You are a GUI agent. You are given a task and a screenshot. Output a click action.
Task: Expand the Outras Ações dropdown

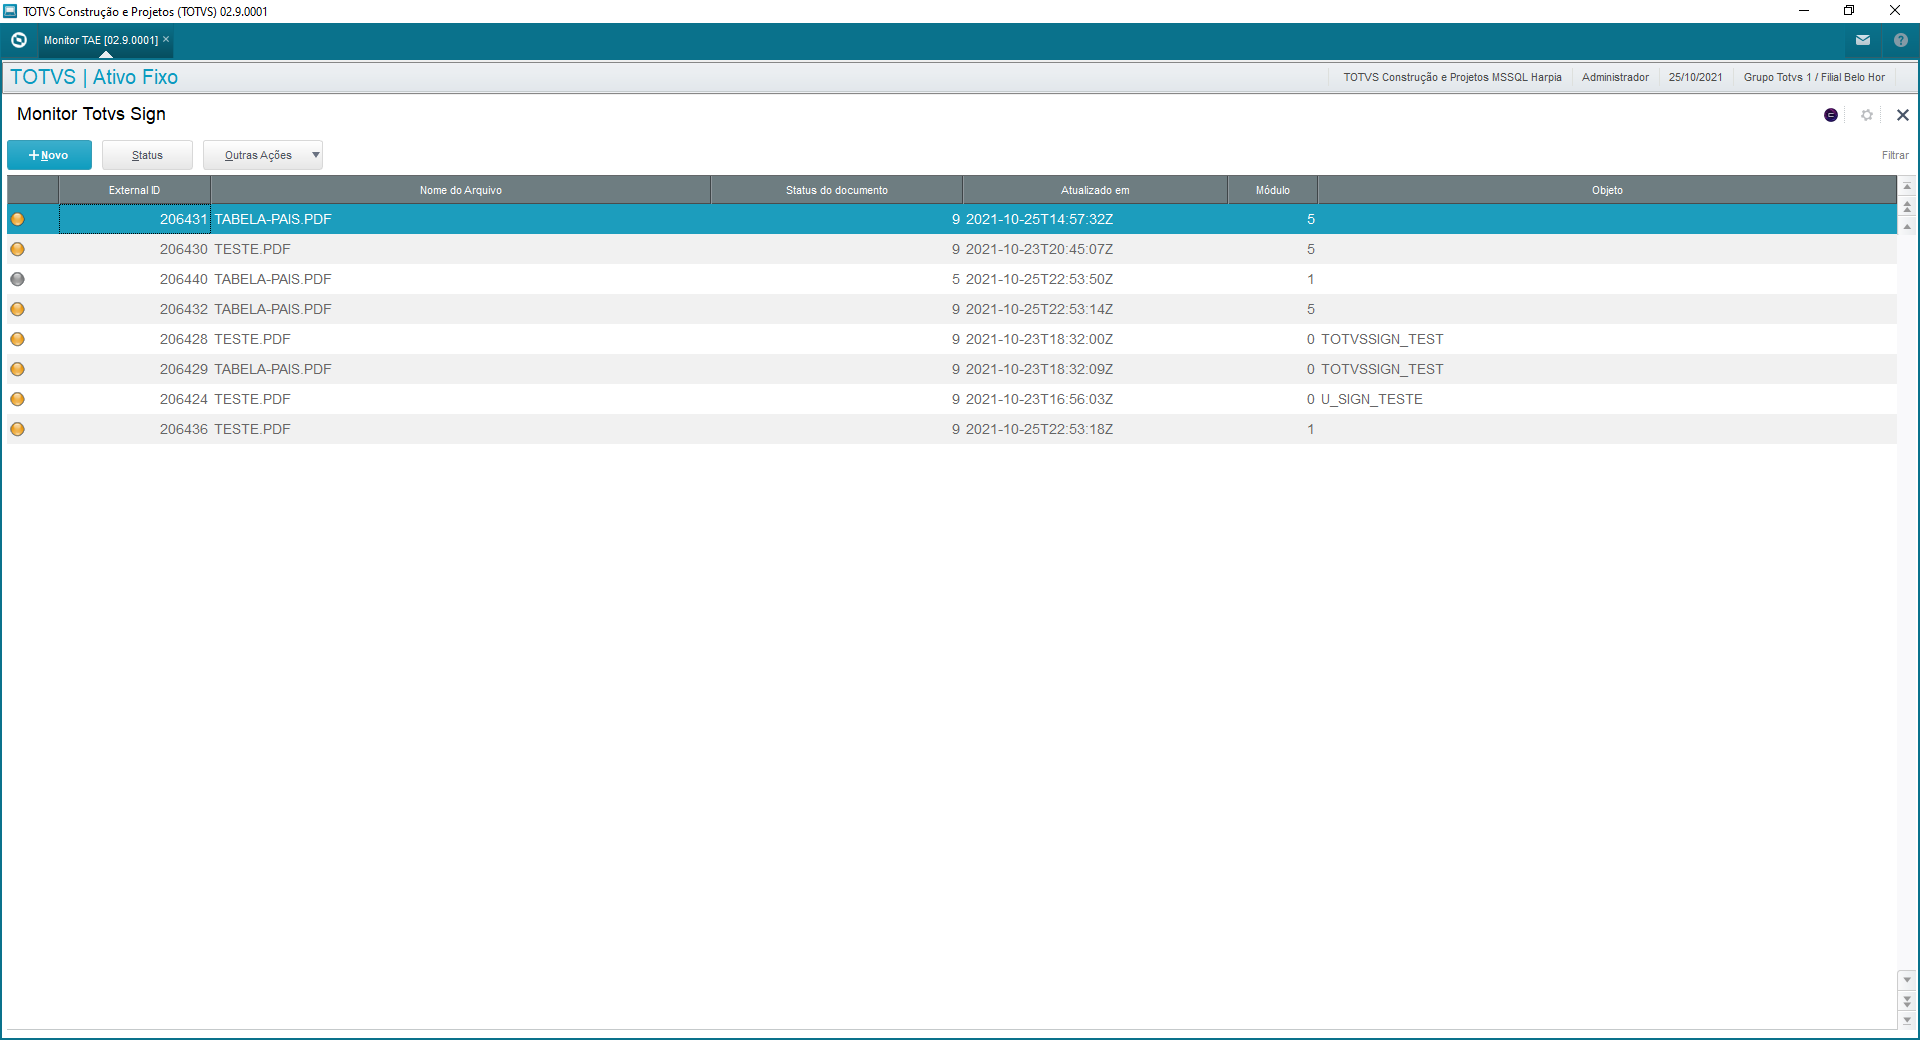coord(263,155)
